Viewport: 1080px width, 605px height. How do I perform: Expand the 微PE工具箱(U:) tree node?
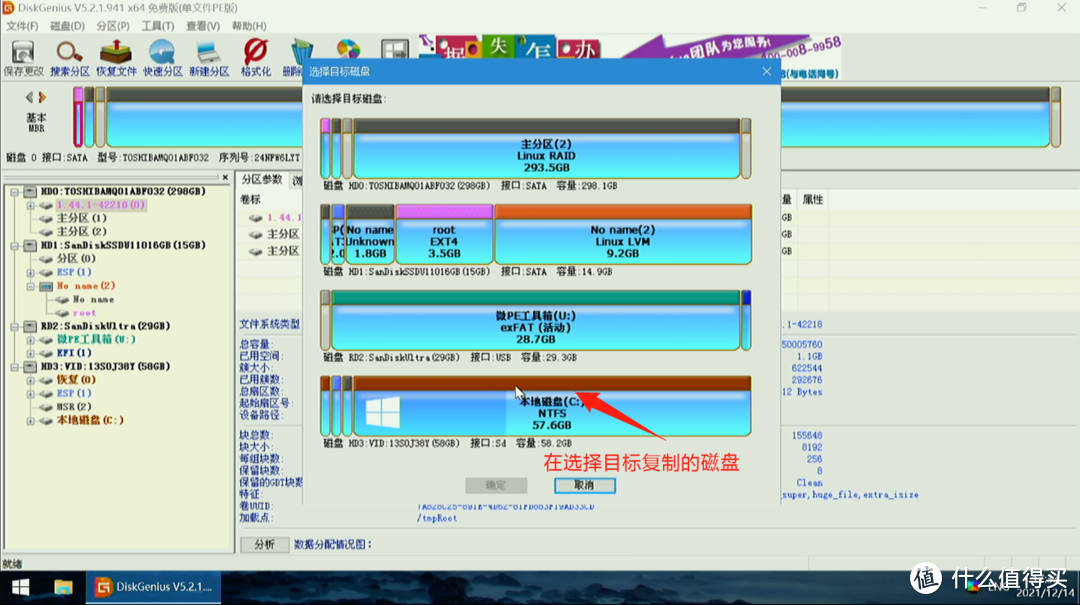click(x=30, y=340)
